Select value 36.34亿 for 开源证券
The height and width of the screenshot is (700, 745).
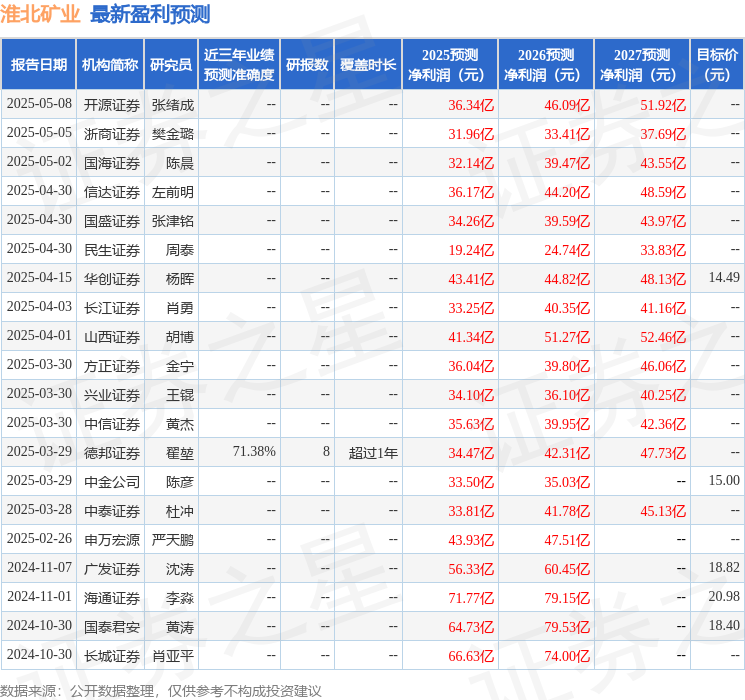pos(471,105)
